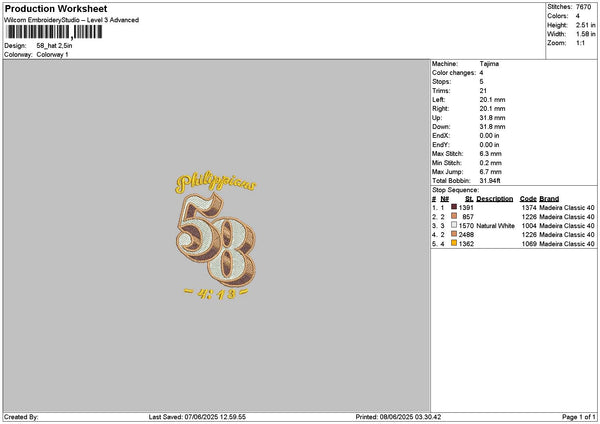Click the Total Bobbin value '31.94ft'

pos(490,181)
